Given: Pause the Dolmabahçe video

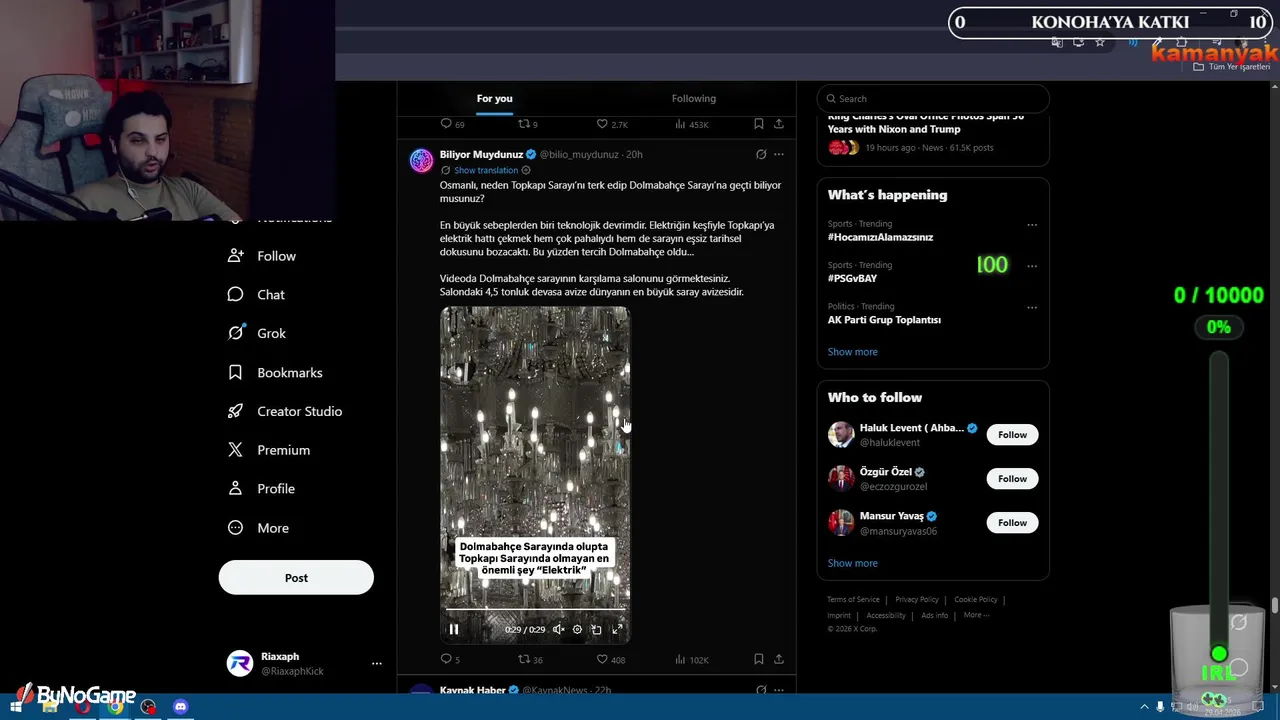Looking at the screenshot, I should [453, 629].
